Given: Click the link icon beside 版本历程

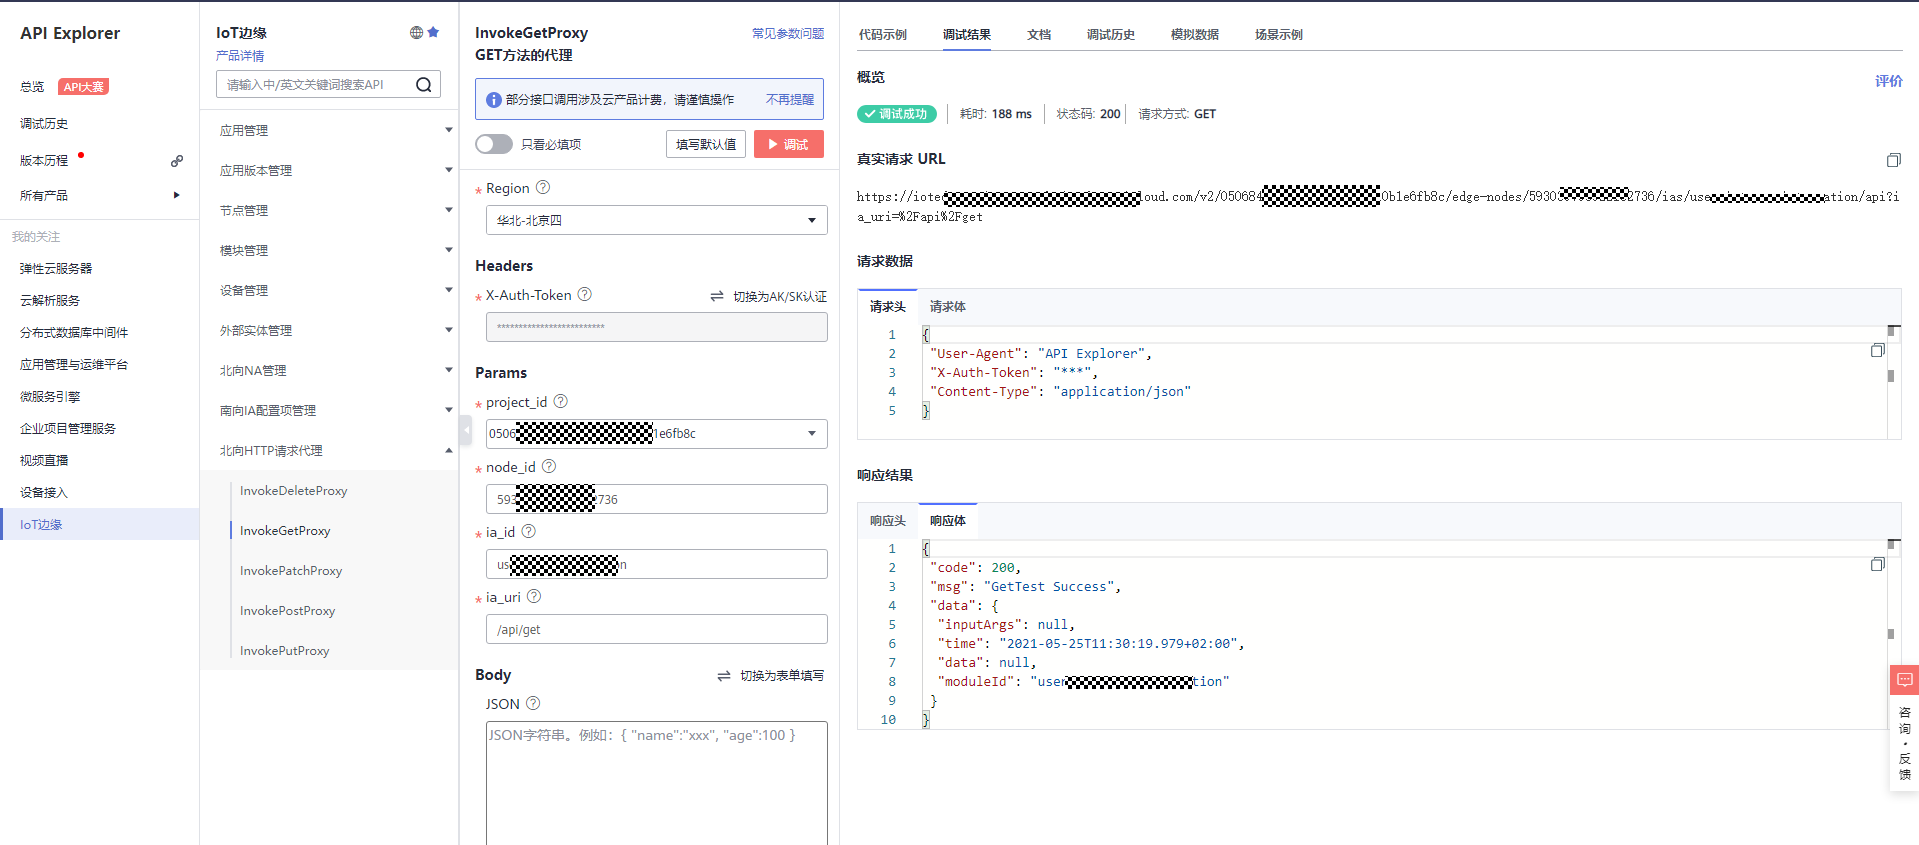Looking at the screenshot, I should [177, 160].
